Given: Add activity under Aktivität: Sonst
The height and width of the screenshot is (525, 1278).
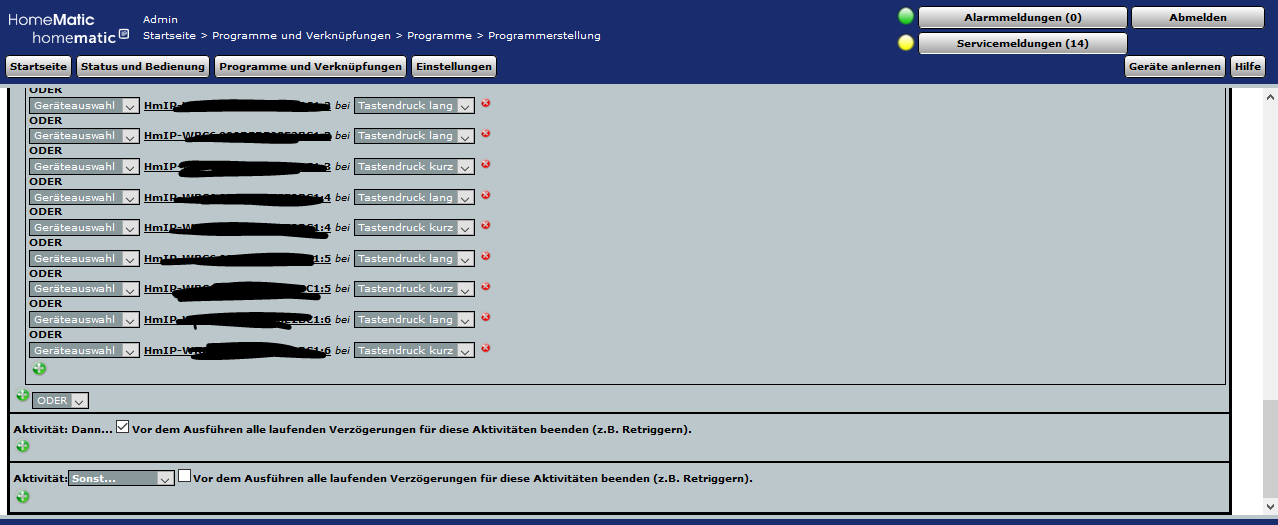Looking at the screenshot, I should (23, 496).
